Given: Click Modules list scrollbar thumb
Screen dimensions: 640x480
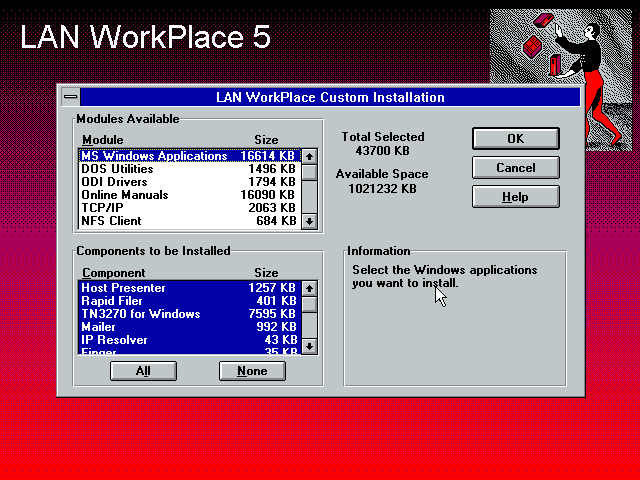Looking at the screenshot, I should [309, 172].
